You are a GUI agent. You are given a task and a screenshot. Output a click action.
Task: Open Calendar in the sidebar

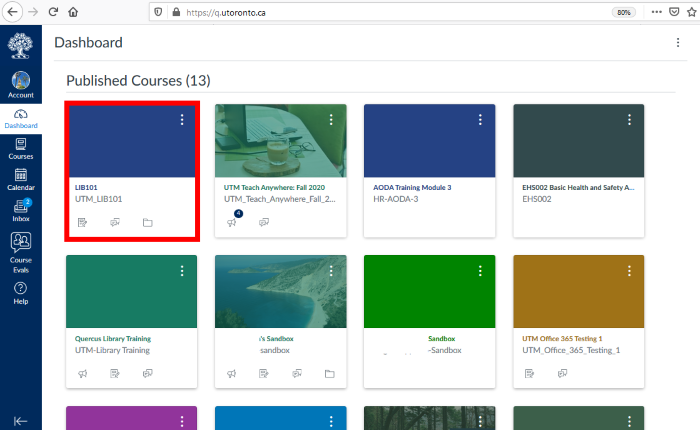[21, 180]
